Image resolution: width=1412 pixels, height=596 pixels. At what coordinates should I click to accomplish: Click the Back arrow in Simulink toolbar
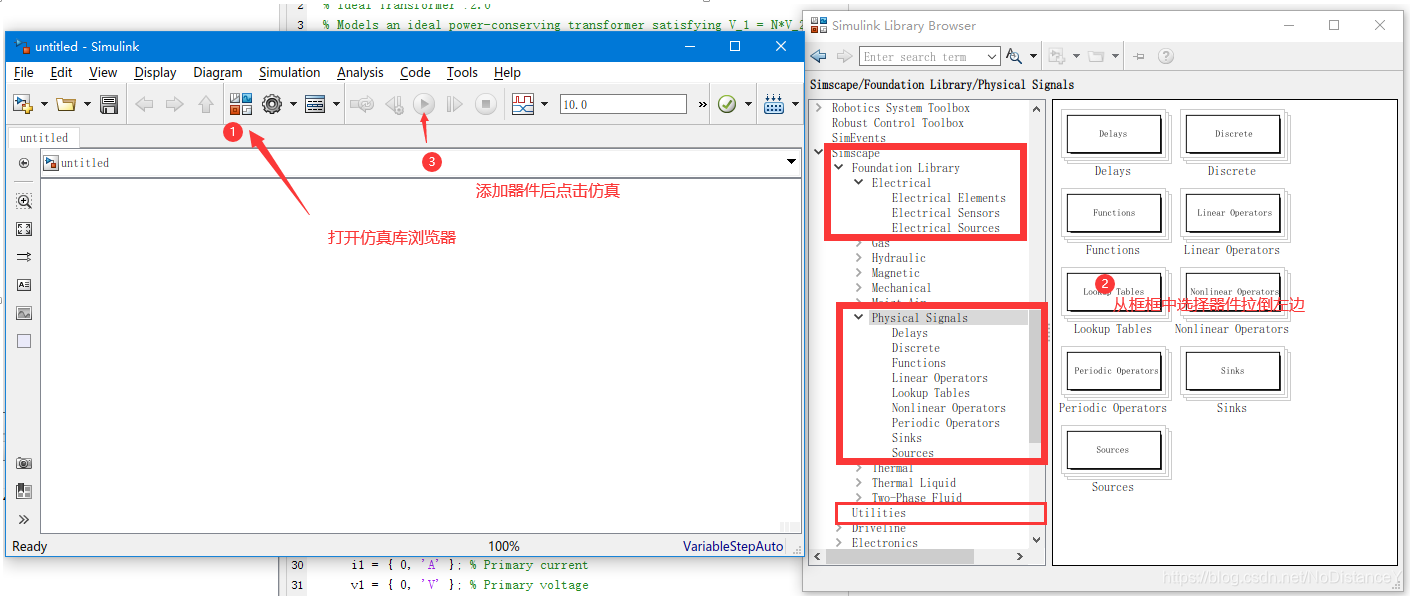tap(144, 104)
